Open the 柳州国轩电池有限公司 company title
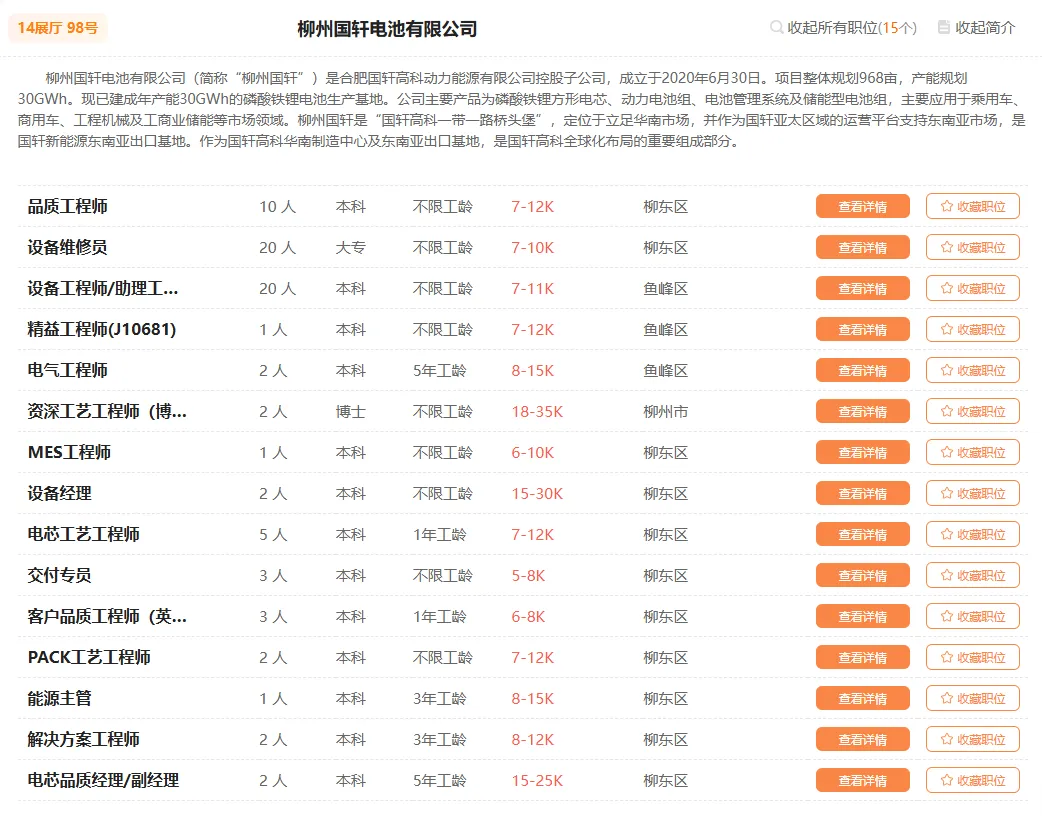 387,29
